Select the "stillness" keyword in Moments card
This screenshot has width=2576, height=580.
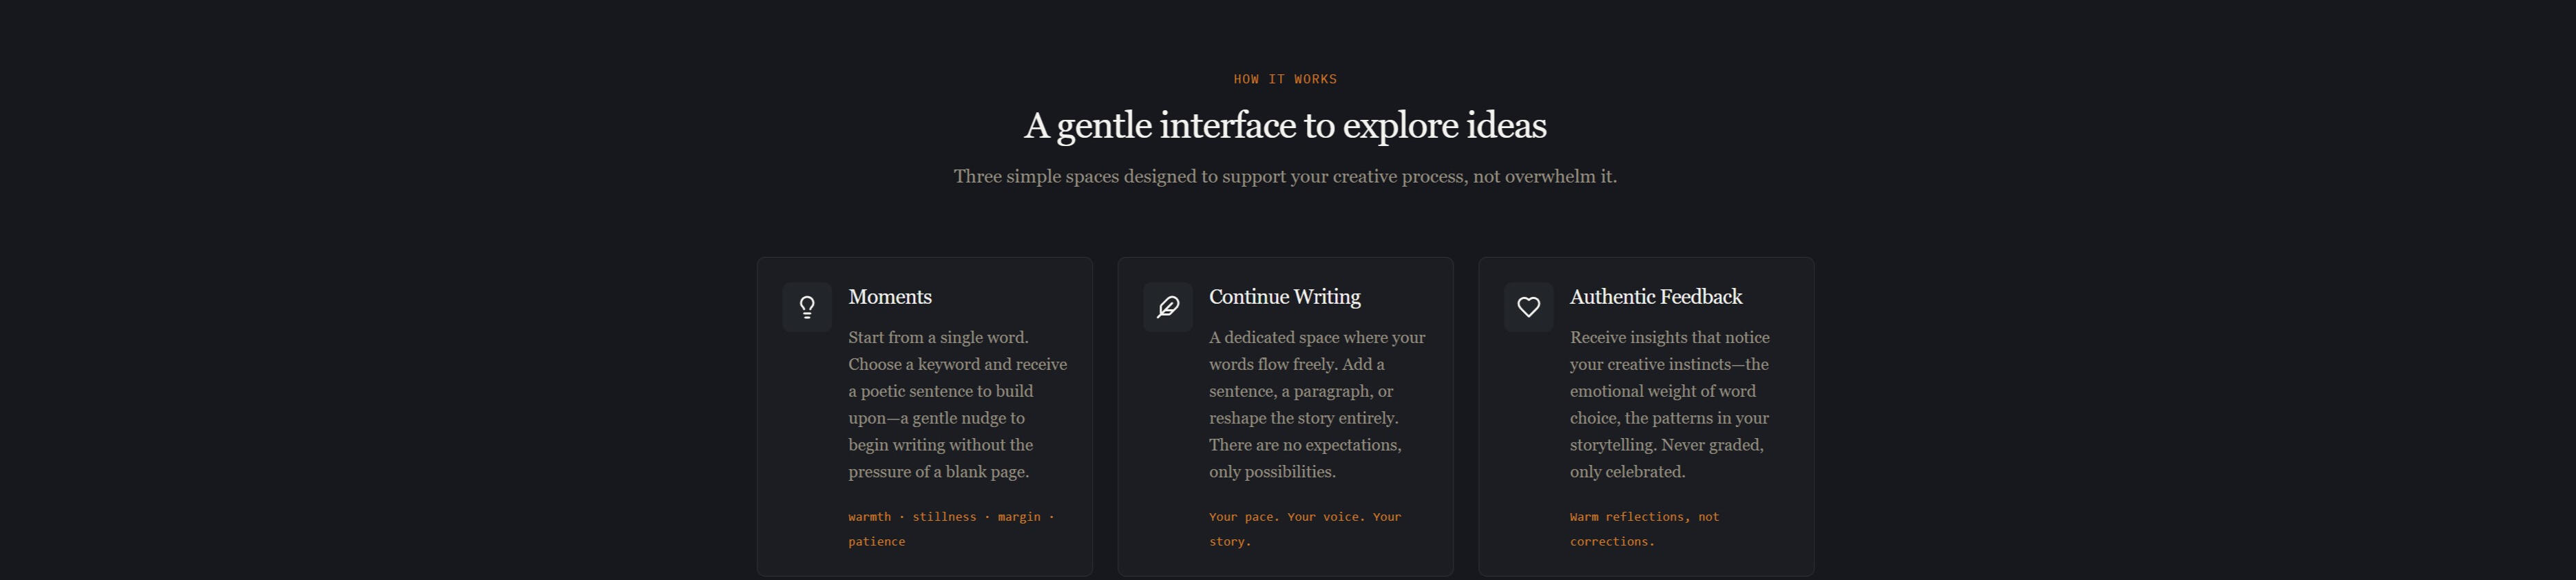coord(944,517)
